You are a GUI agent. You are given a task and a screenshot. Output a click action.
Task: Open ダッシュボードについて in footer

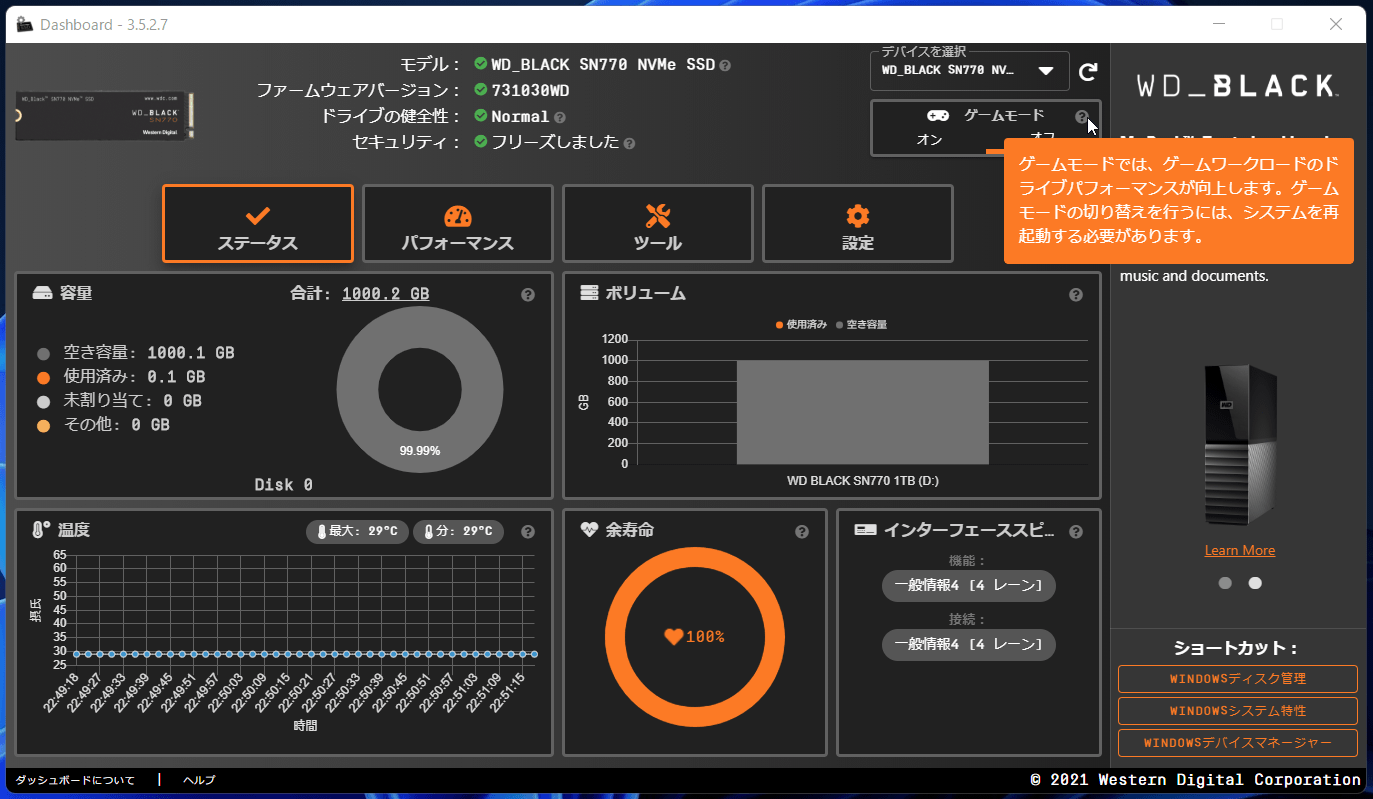75,780
